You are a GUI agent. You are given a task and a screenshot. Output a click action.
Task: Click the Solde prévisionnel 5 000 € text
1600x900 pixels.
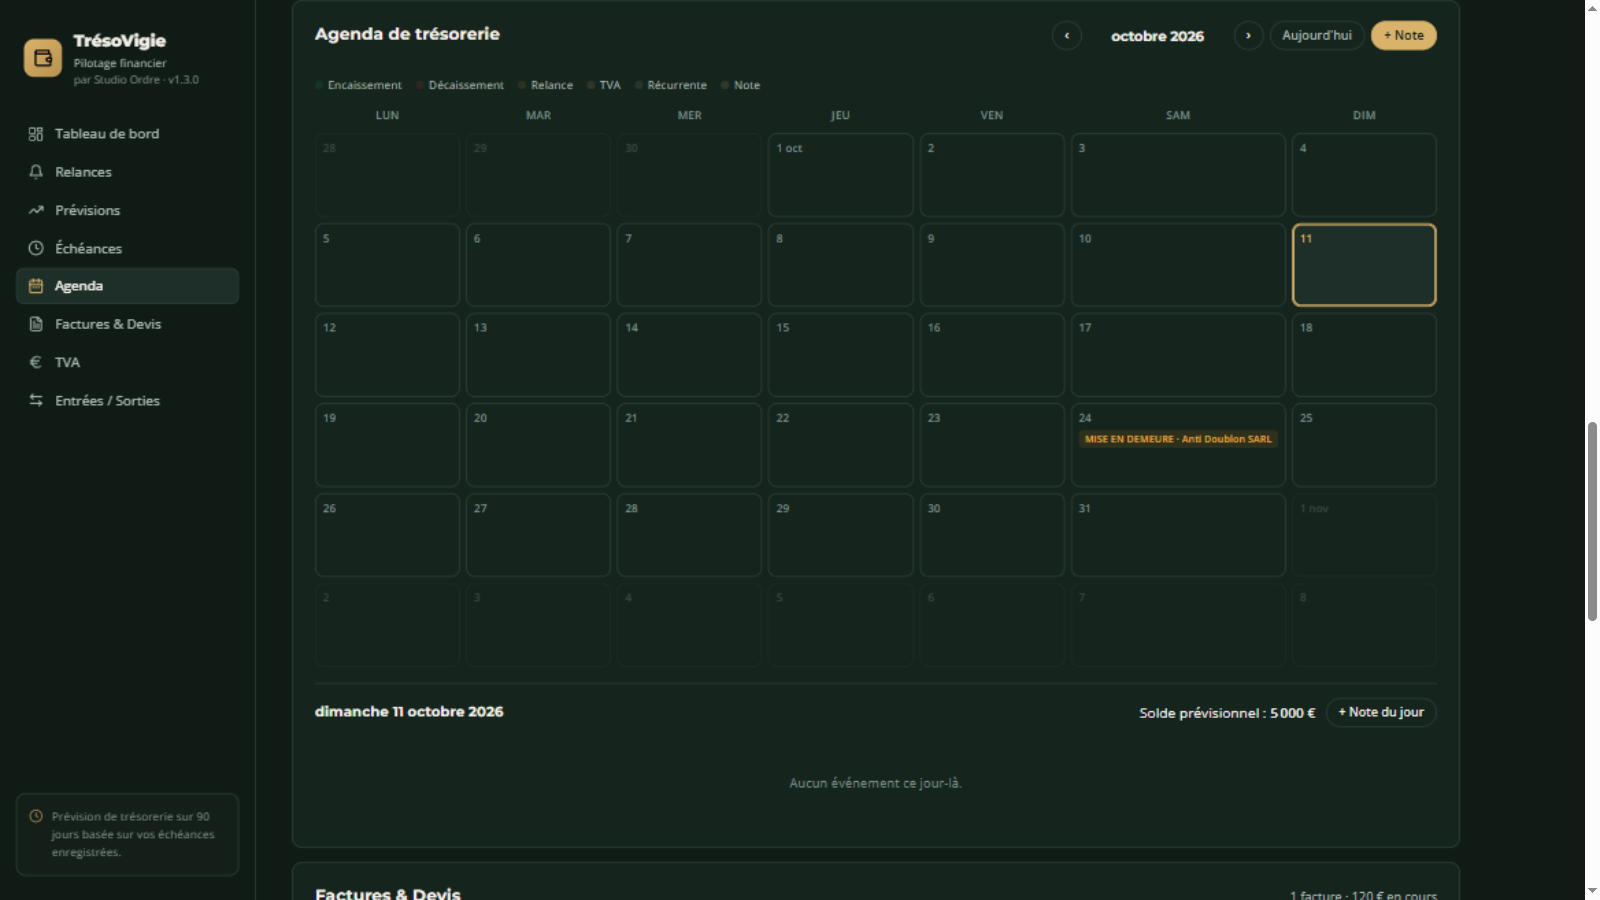coord(1227,713)
